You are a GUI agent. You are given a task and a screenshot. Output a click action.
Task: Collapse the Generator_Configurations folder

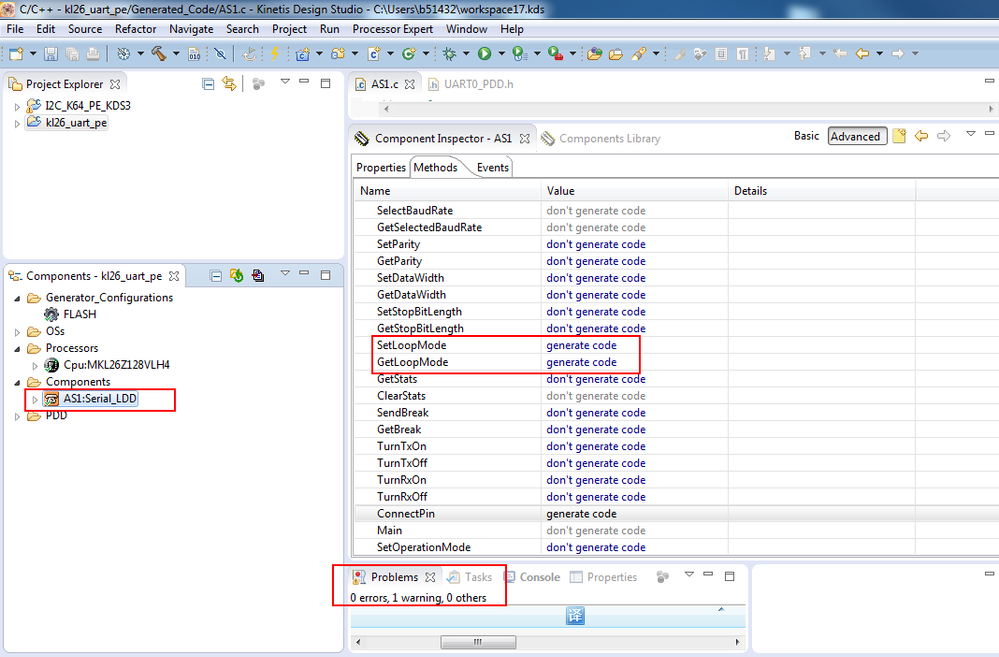17,298
